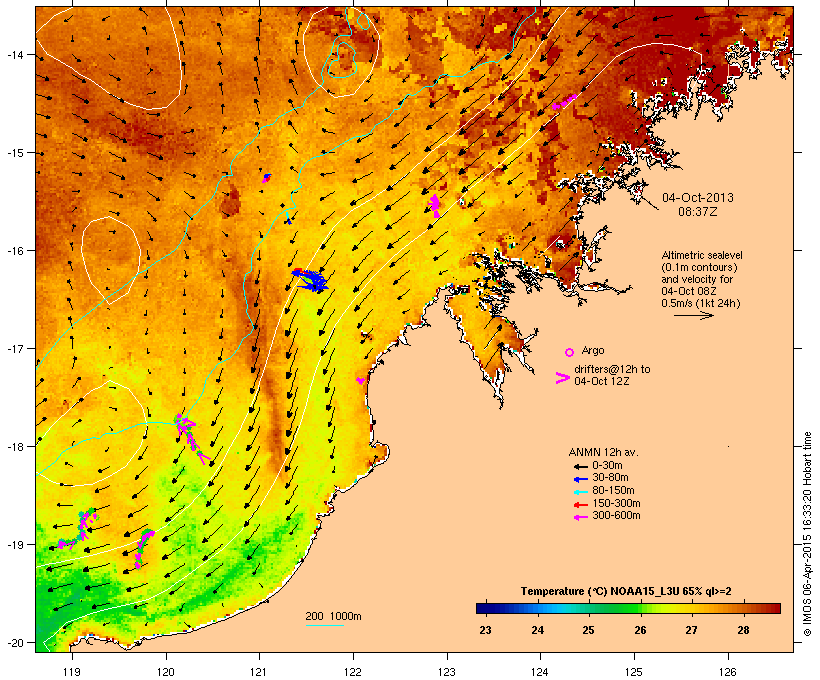Click the '0.5m/s (1kt 24h)' text
The width and height of the screenshot is (820, 680).
coord(701,303)
